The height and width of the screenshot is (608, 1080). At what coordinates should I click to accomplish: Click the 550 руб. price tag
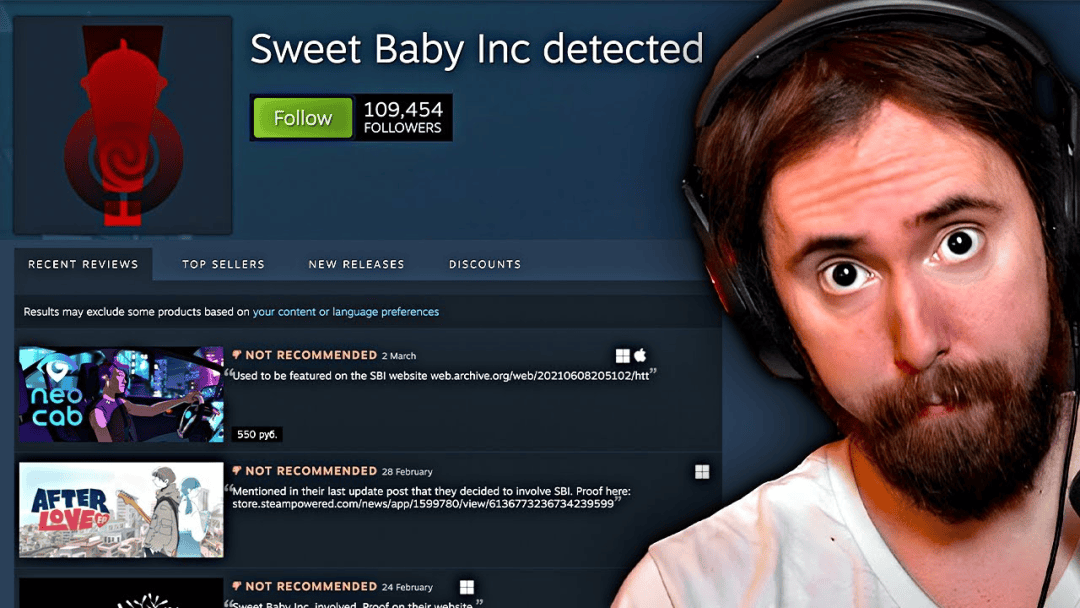[257, 434]
